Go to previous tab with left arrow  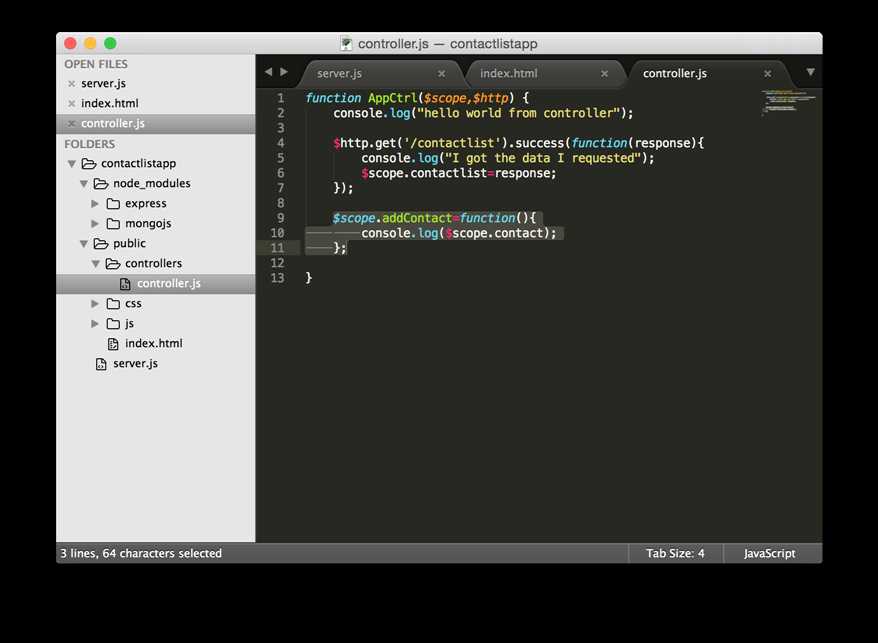coord(268,72)
